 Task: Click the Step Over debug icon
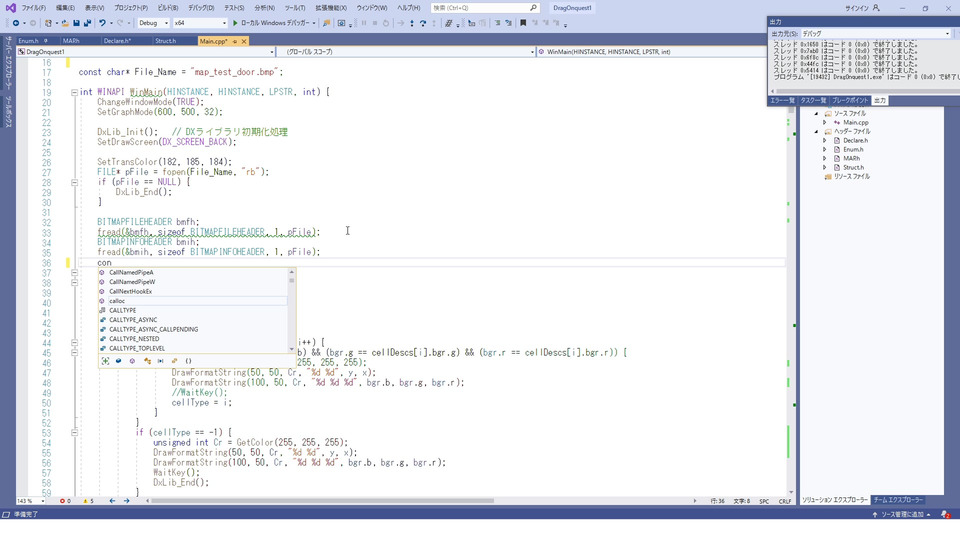[x=423, y=23]
